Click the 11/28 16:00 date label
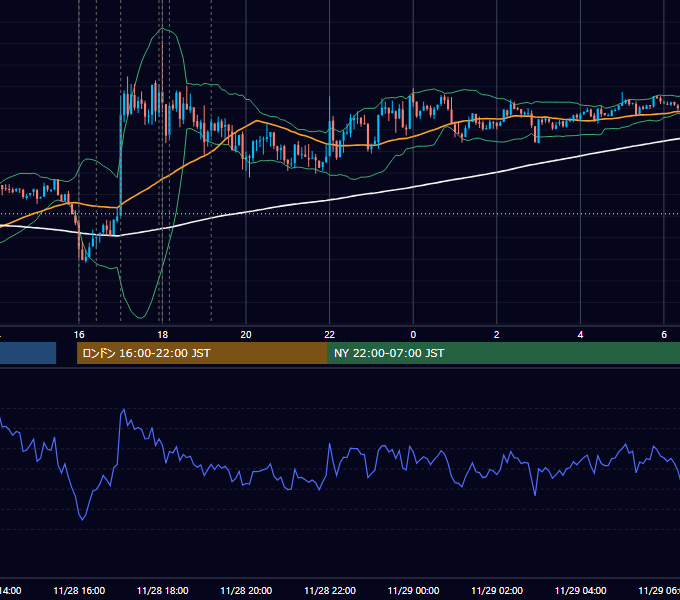680x600 pixels. [79, 591]
